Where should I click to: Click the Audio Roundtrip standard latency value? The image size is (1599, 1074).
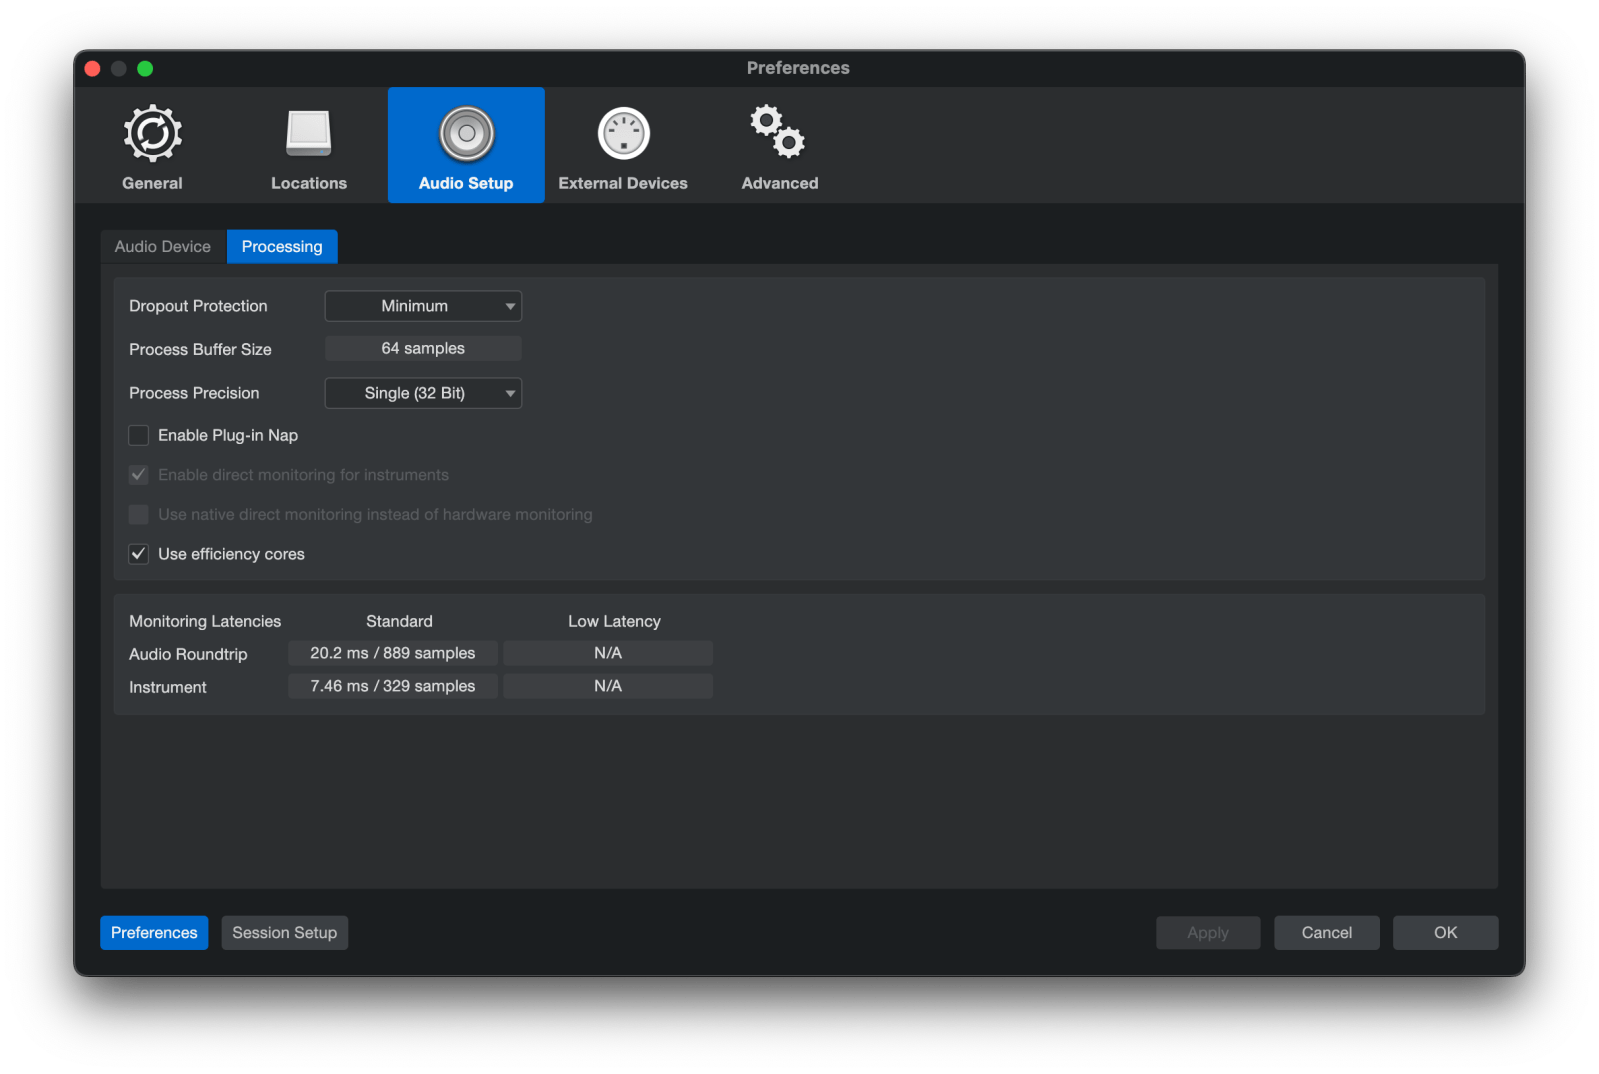[x=392, y=653]
